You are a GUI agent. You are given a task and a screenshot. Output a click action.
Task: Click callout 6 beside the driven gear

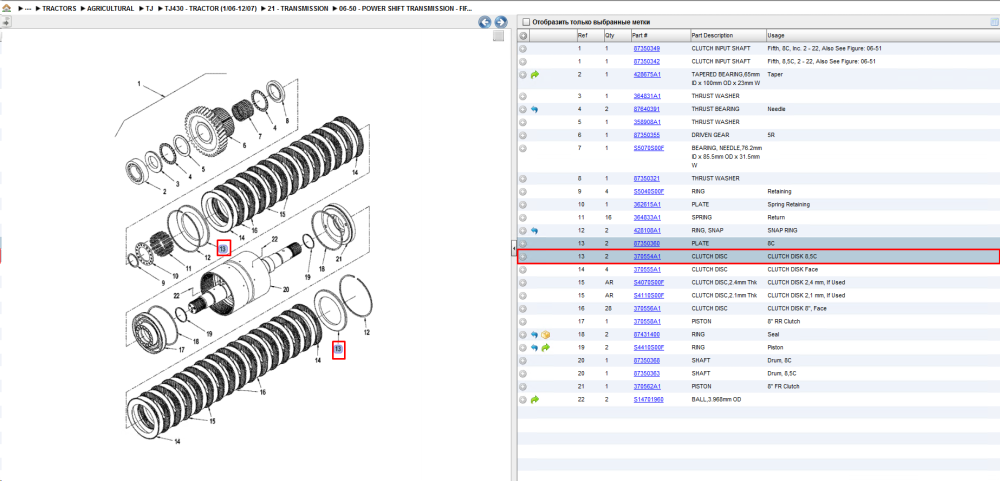click(x=244, y=145)
